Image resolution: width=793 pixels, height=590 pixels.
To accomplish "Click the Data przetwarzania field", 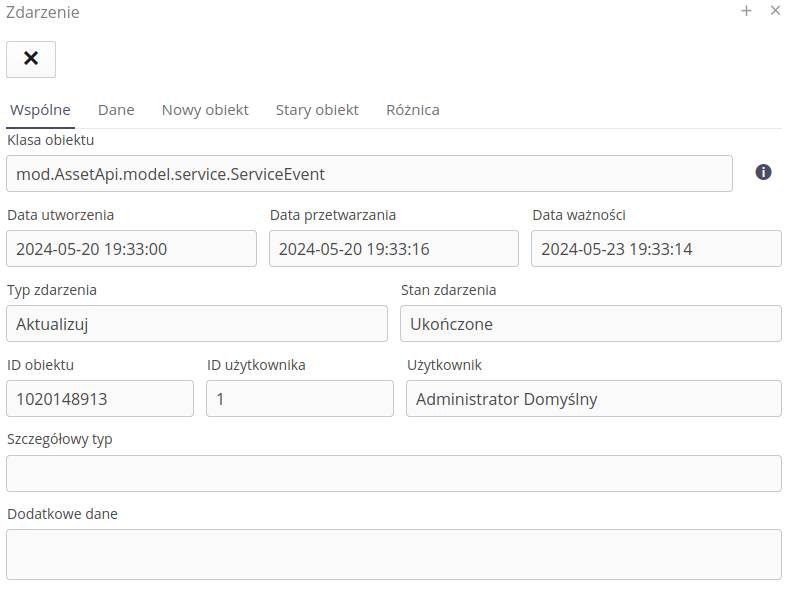I will tap(393, 249).
